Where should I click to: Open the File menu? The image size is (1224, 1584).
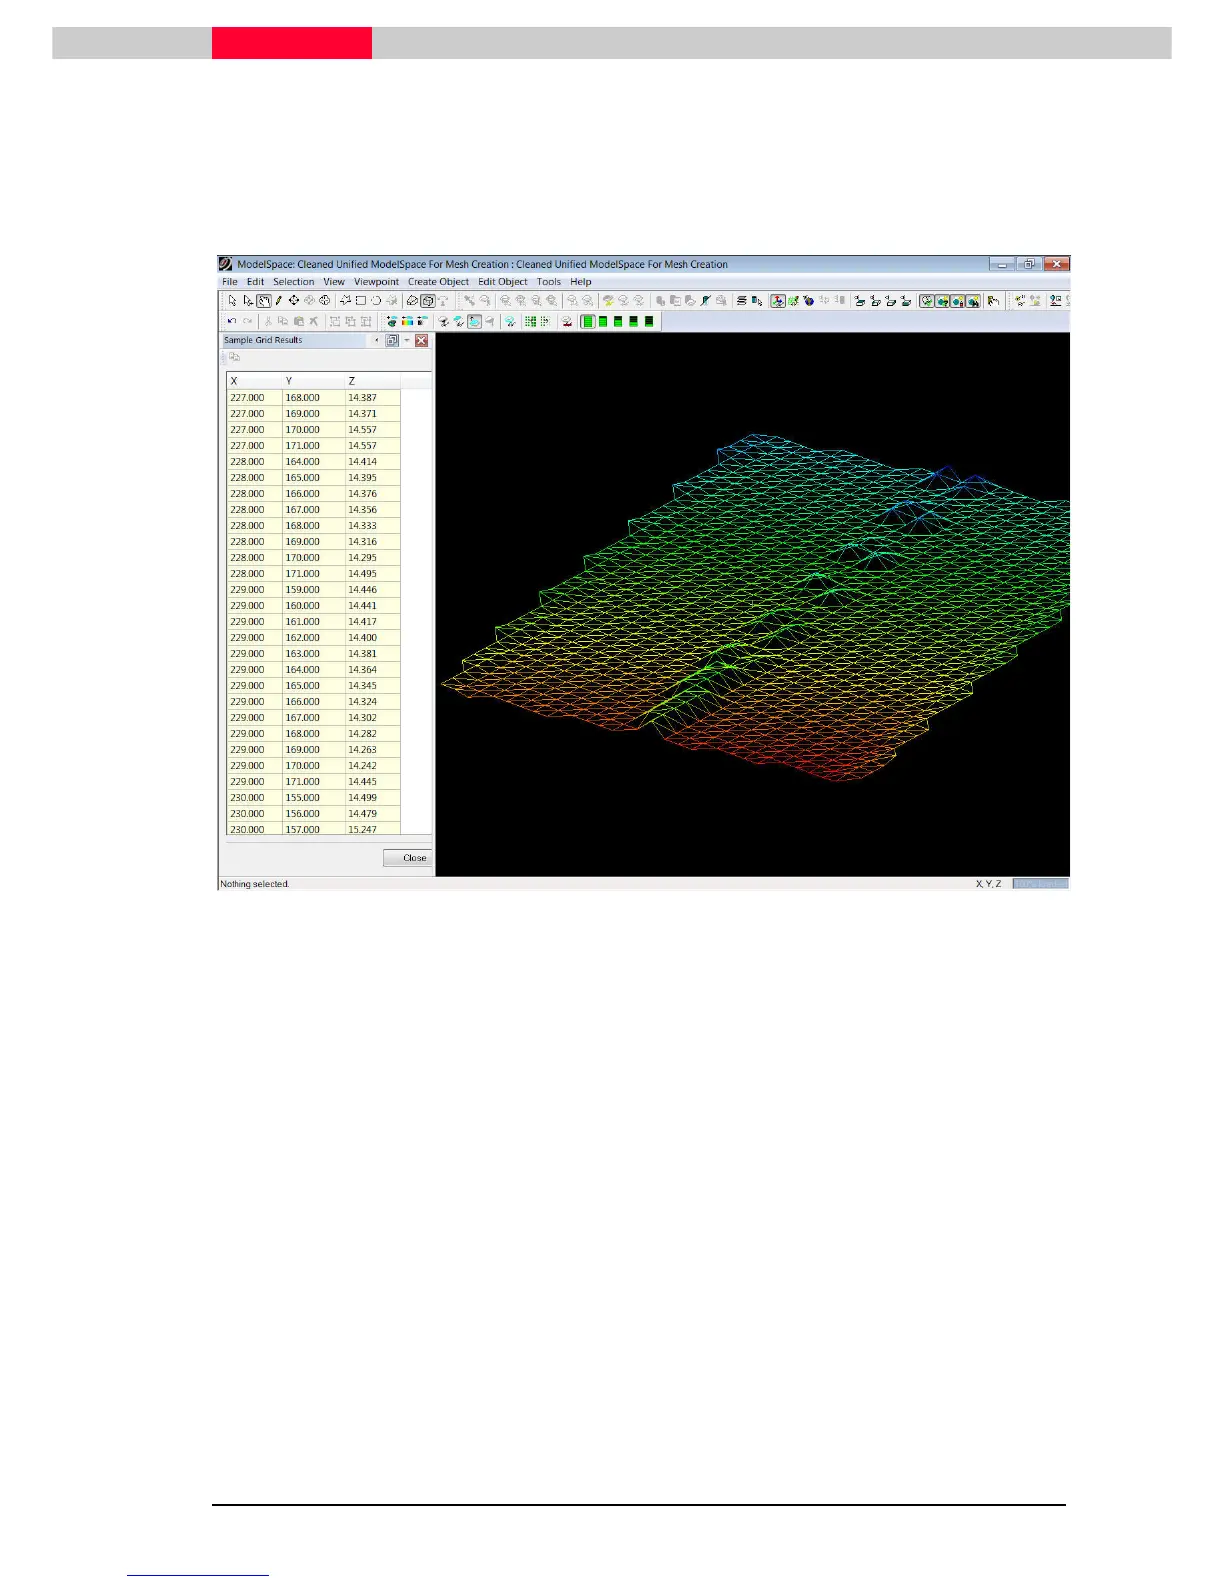[x=230, y=282]
